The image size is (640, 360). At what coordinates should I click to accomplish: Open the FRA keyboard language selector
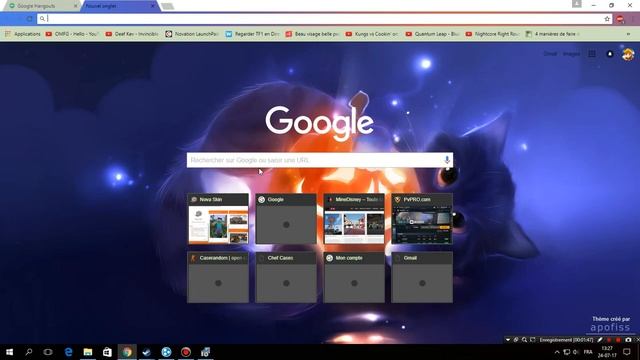pos(588,352)
